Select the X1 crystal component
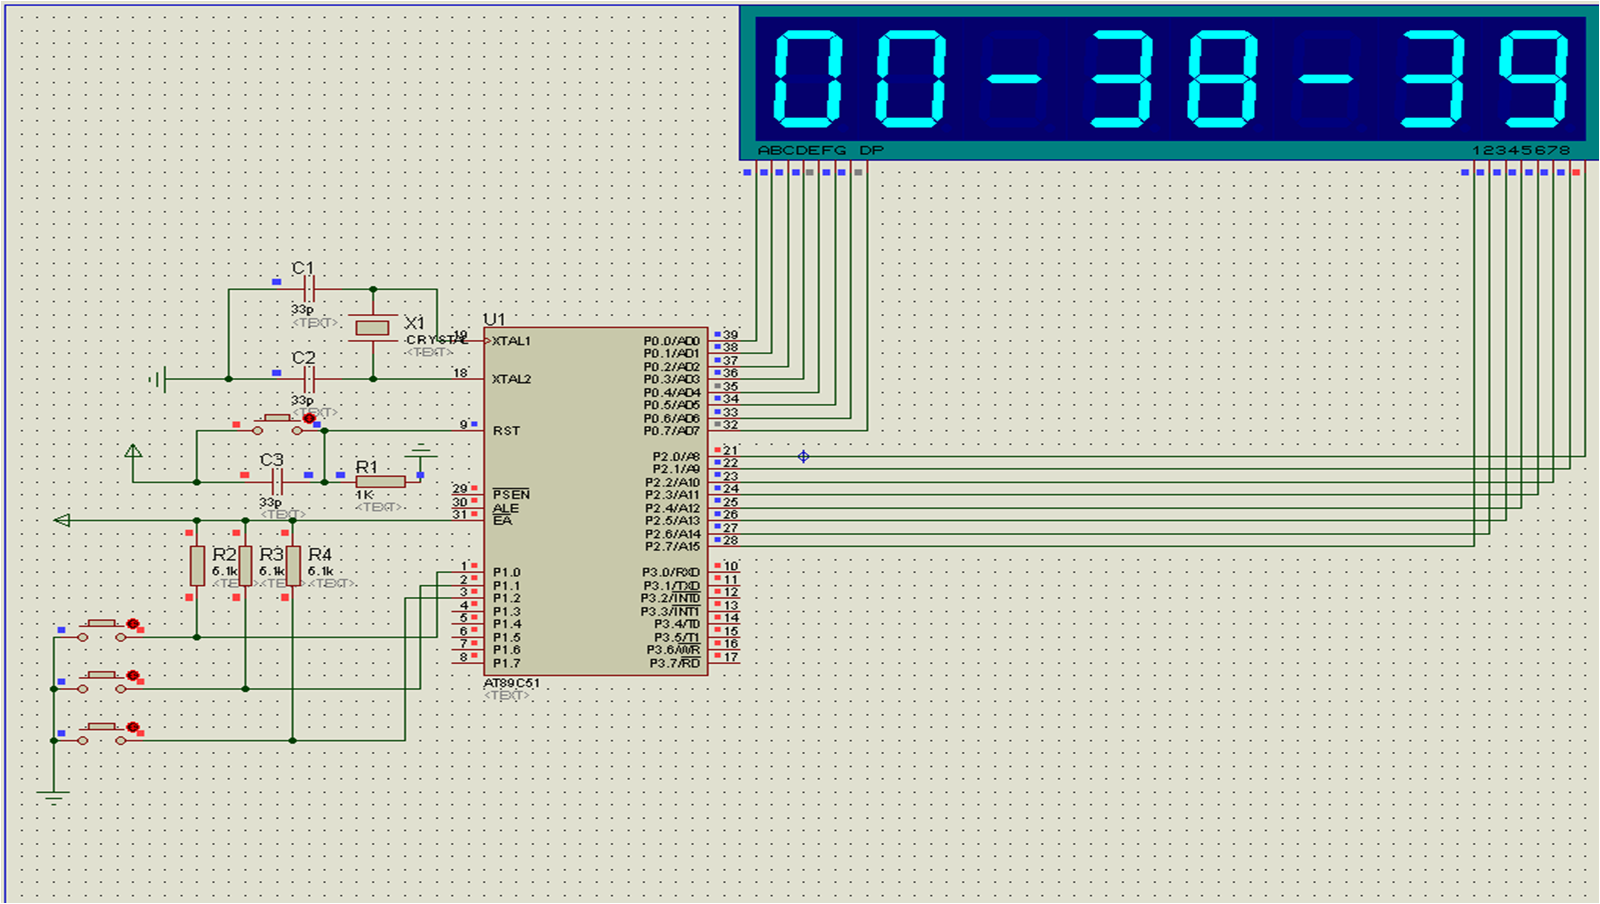1600x904 pixels. (x=373, y=328)
